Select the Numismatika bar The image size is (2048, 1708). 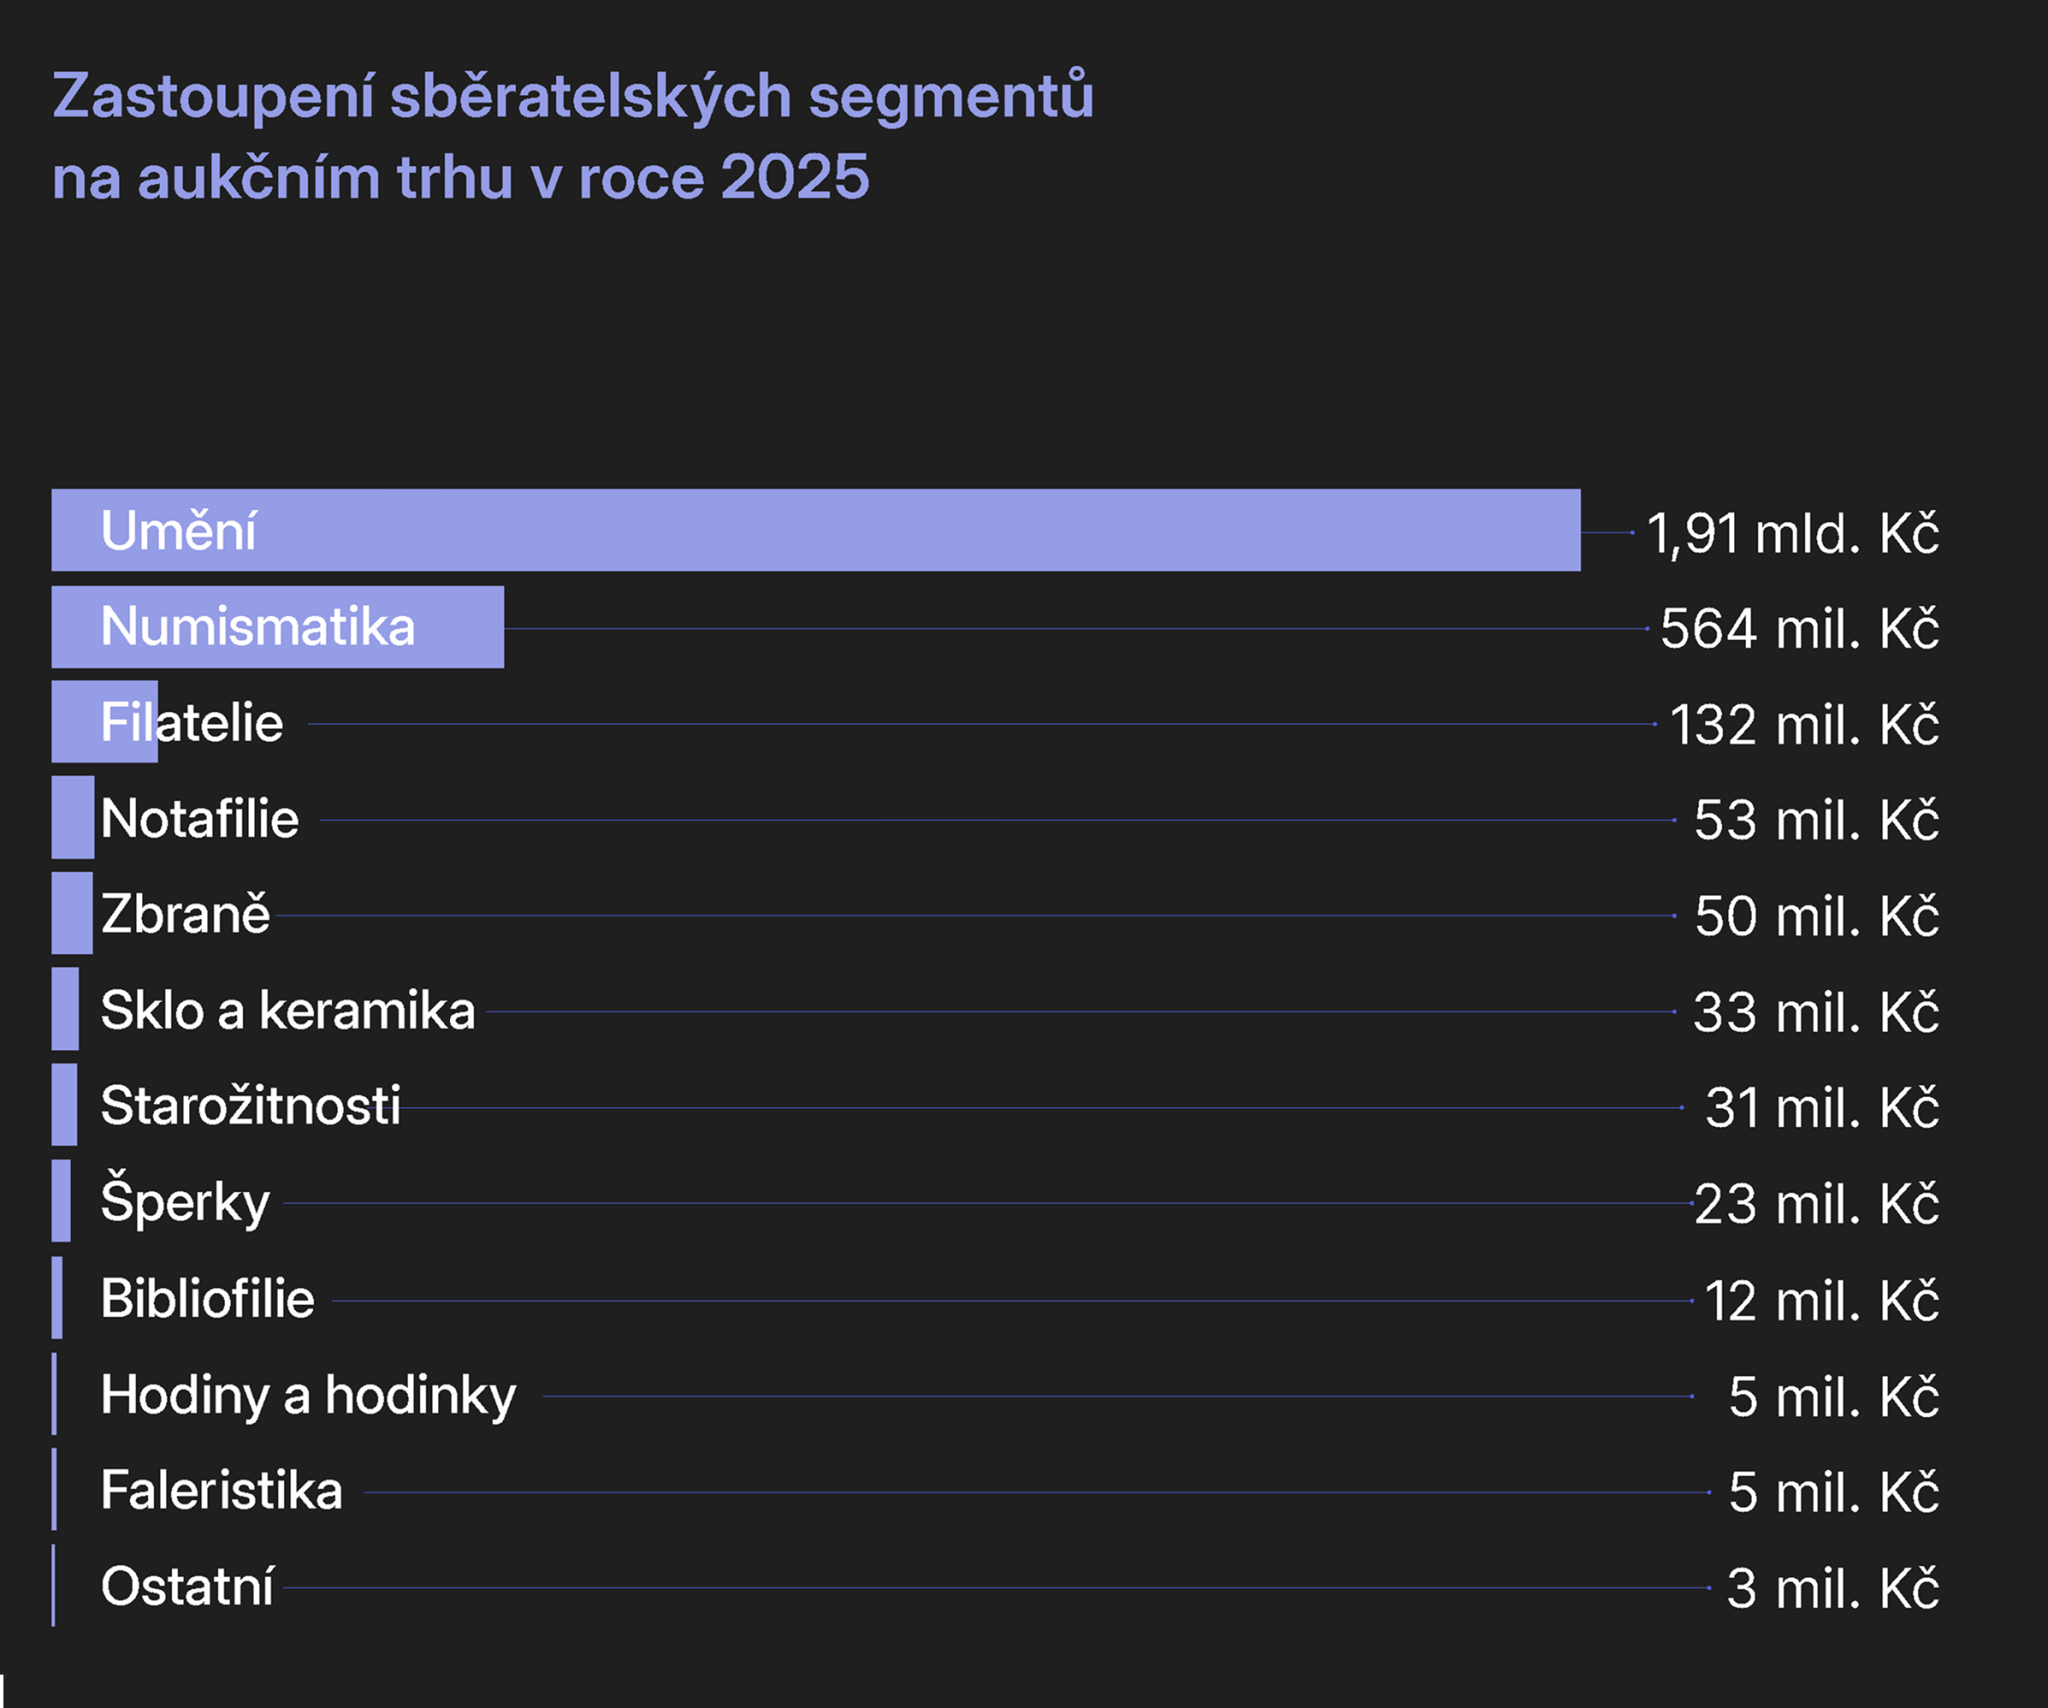277,627
